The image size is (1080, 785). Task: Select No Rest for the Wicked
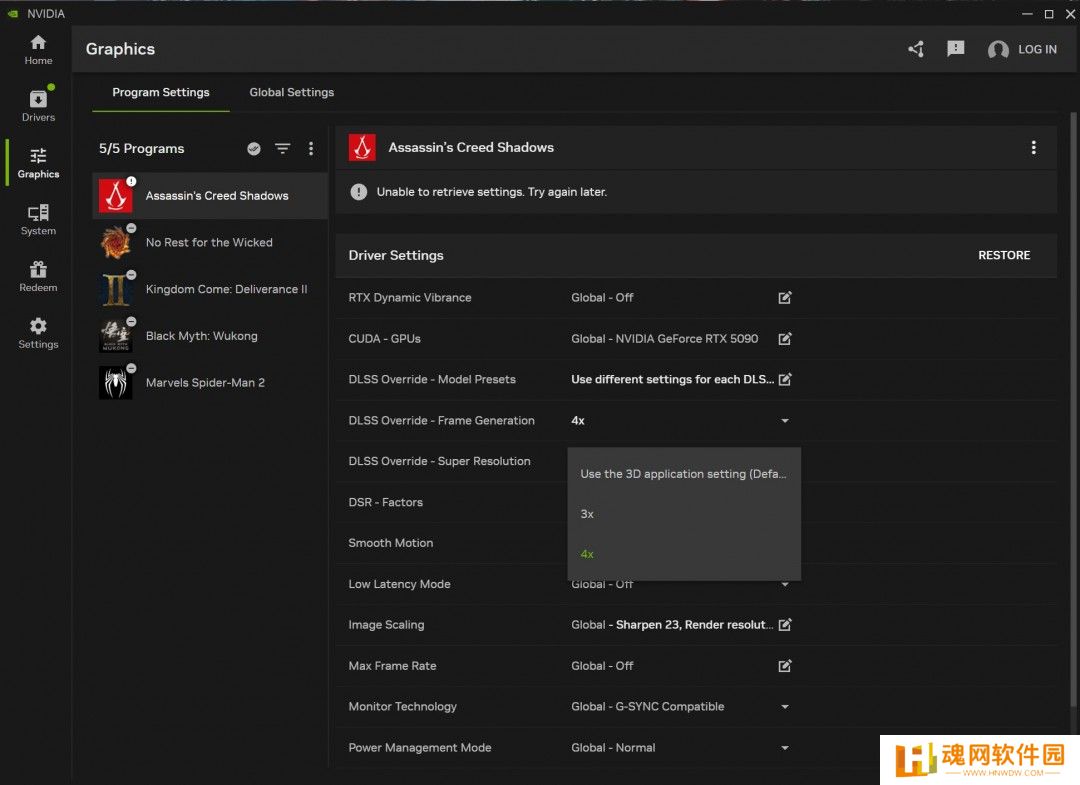[x=210, y=242]
